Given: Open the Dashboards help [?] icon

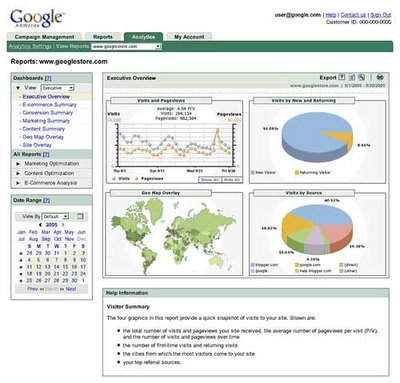Looking at the screenshot, I should coord(48,78).
